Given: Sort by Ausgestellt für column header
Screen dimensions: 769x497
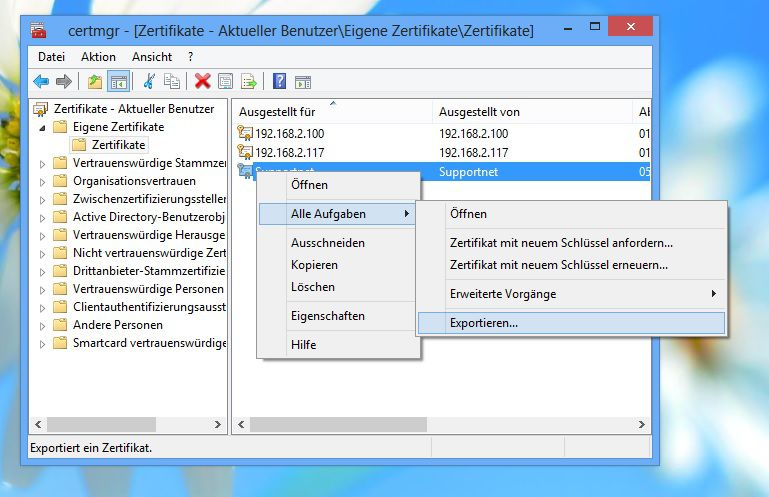Looking at the screenshot, I should pos(333,112).
